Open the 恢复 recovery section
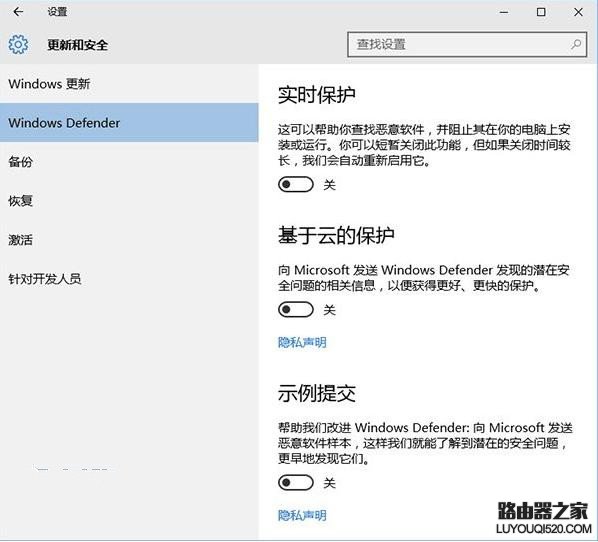598x542 pixels. coord(129,201)
